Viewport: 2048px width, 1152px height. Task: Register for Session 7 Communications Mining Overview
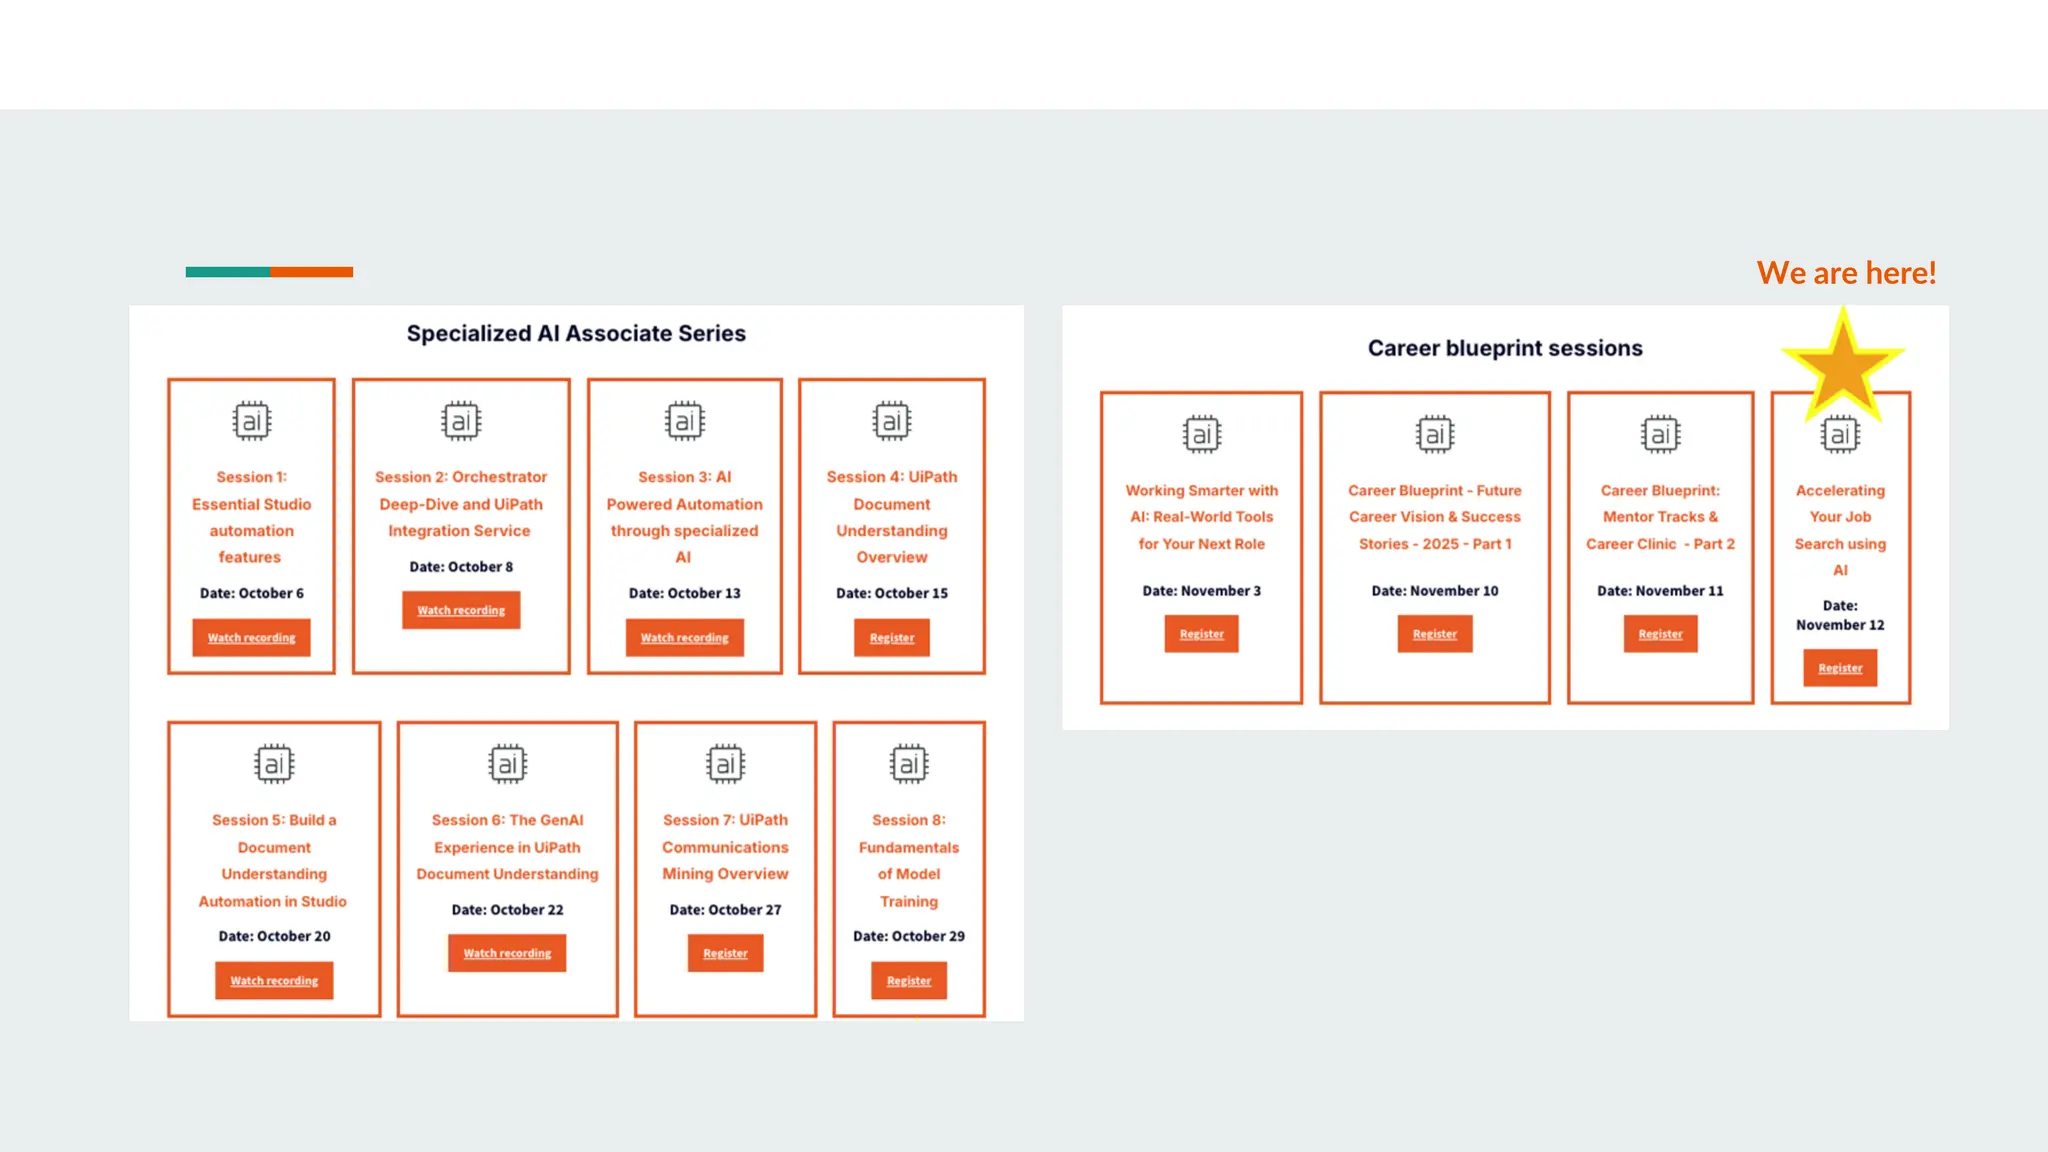tap(725, 953)
